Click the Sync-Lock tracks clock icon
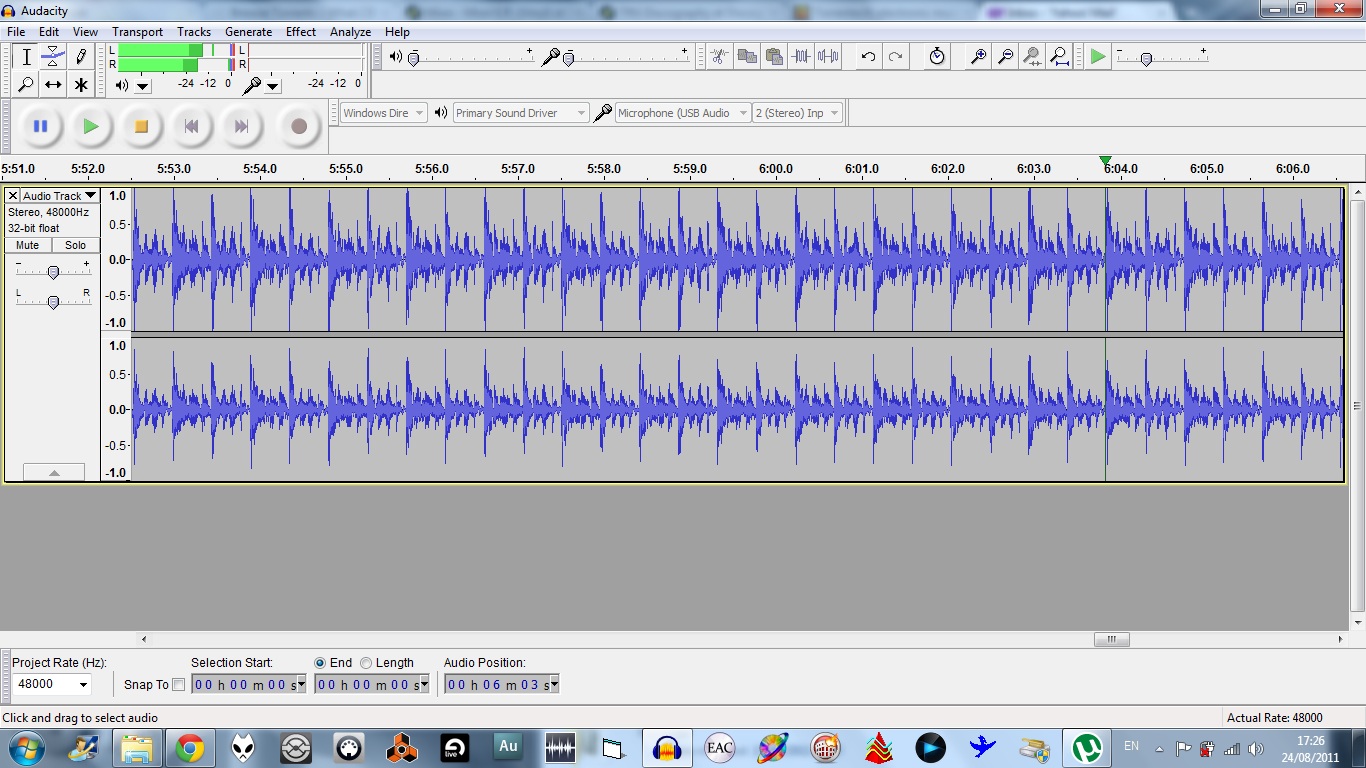Screen dimensions: 1366x768 coord(937,56)
